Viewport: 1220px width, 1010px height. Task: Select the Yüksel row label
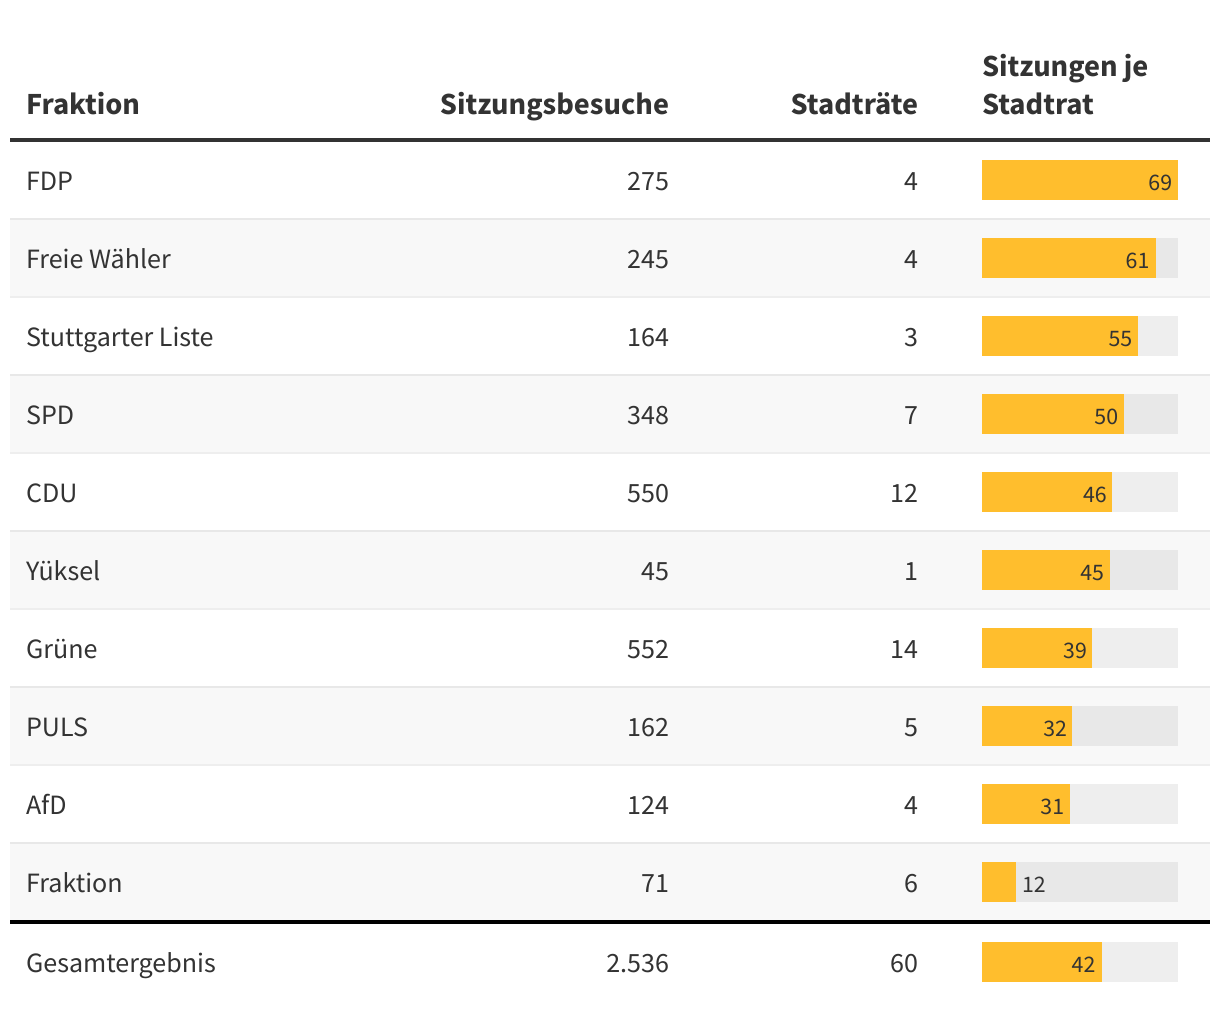(63, 571)
